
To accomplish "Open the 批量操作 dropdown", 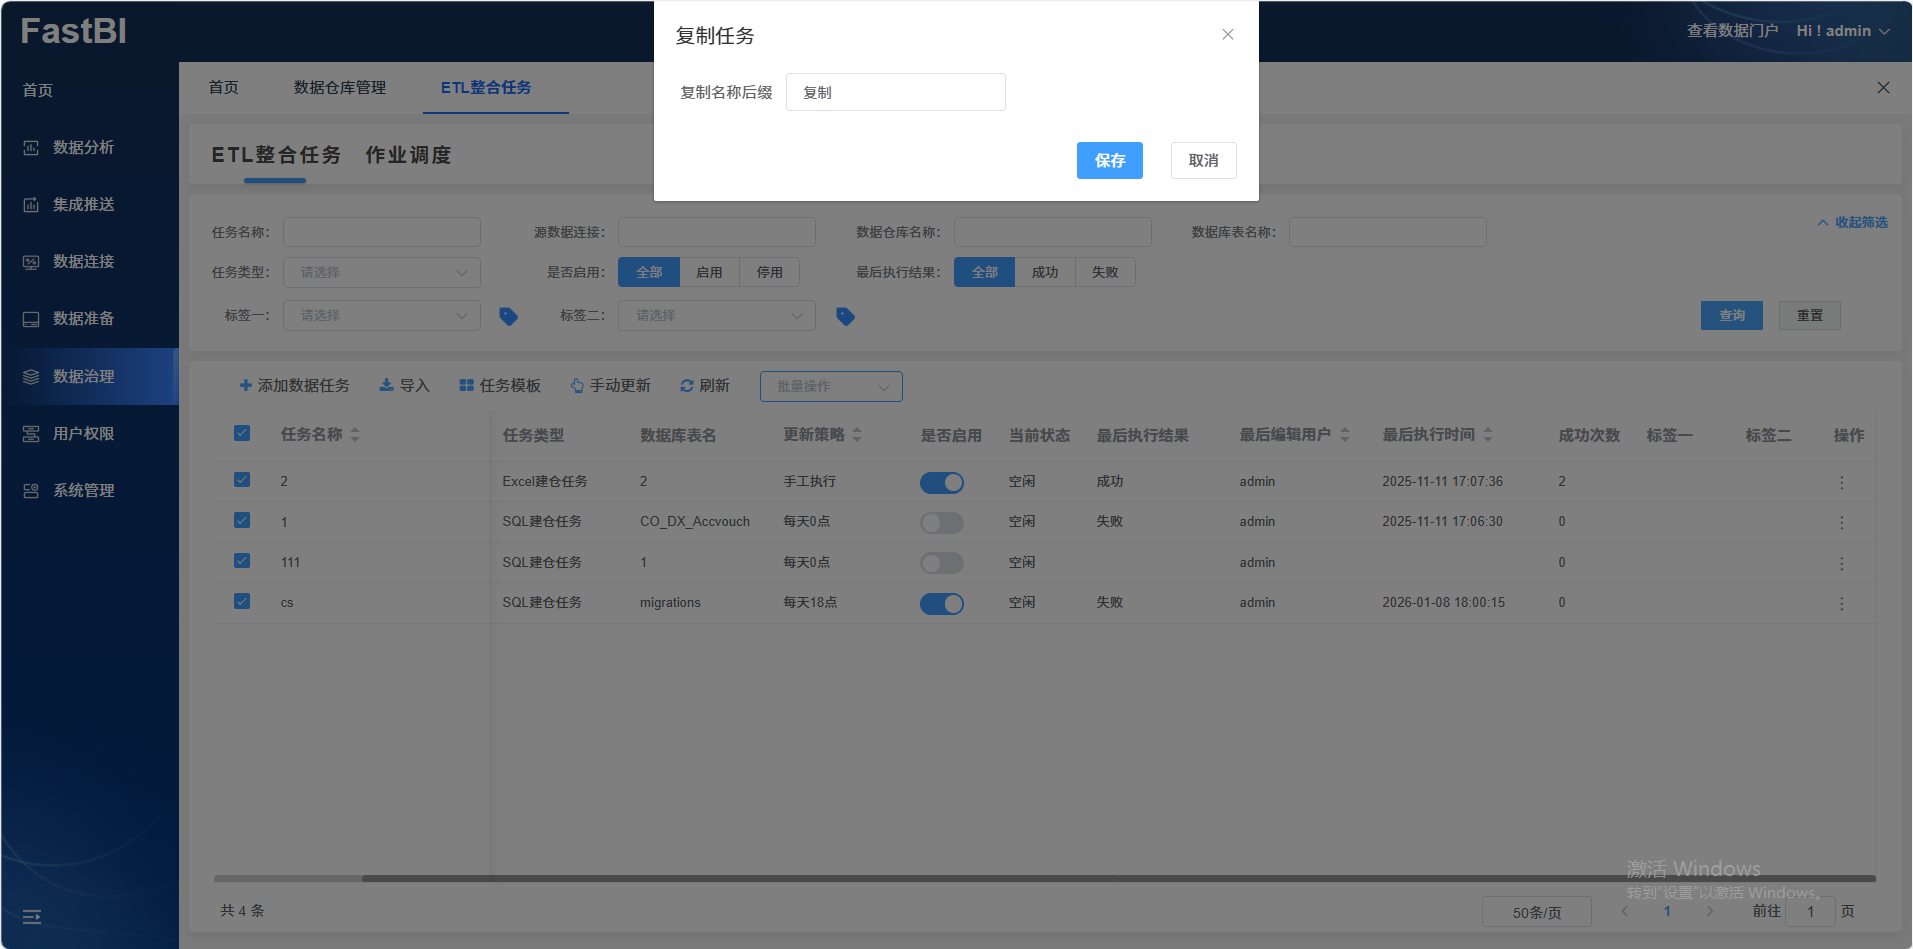I will pos(830,386).
